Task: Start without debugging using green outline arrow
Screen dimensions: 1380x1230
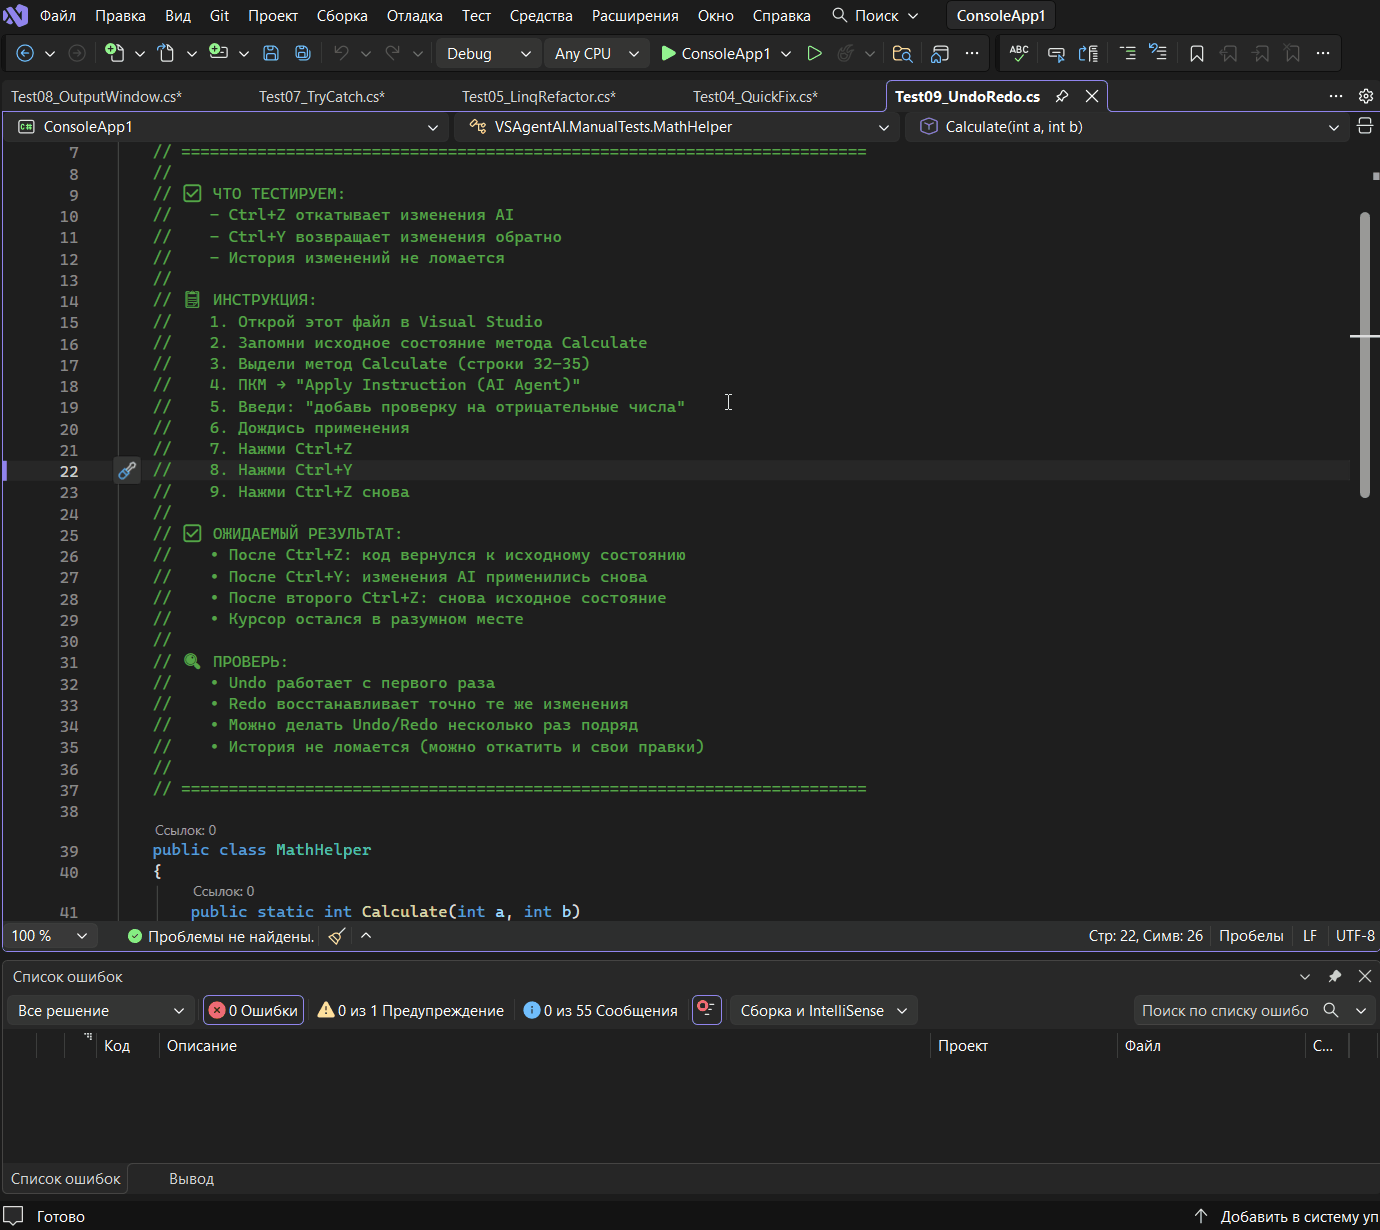Action: click(814, 53)
